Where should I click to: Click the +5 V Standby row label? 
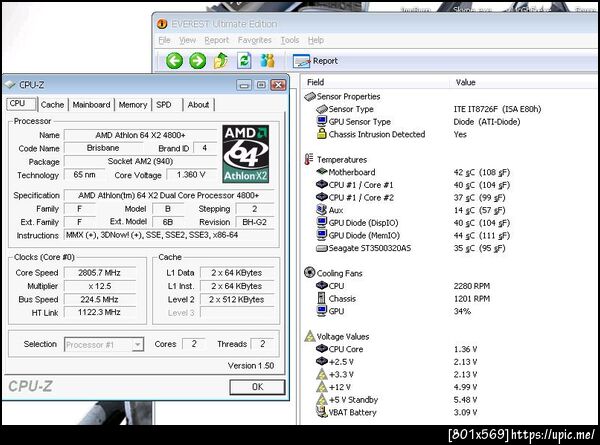pyautogui.click(x=353, y=399)
